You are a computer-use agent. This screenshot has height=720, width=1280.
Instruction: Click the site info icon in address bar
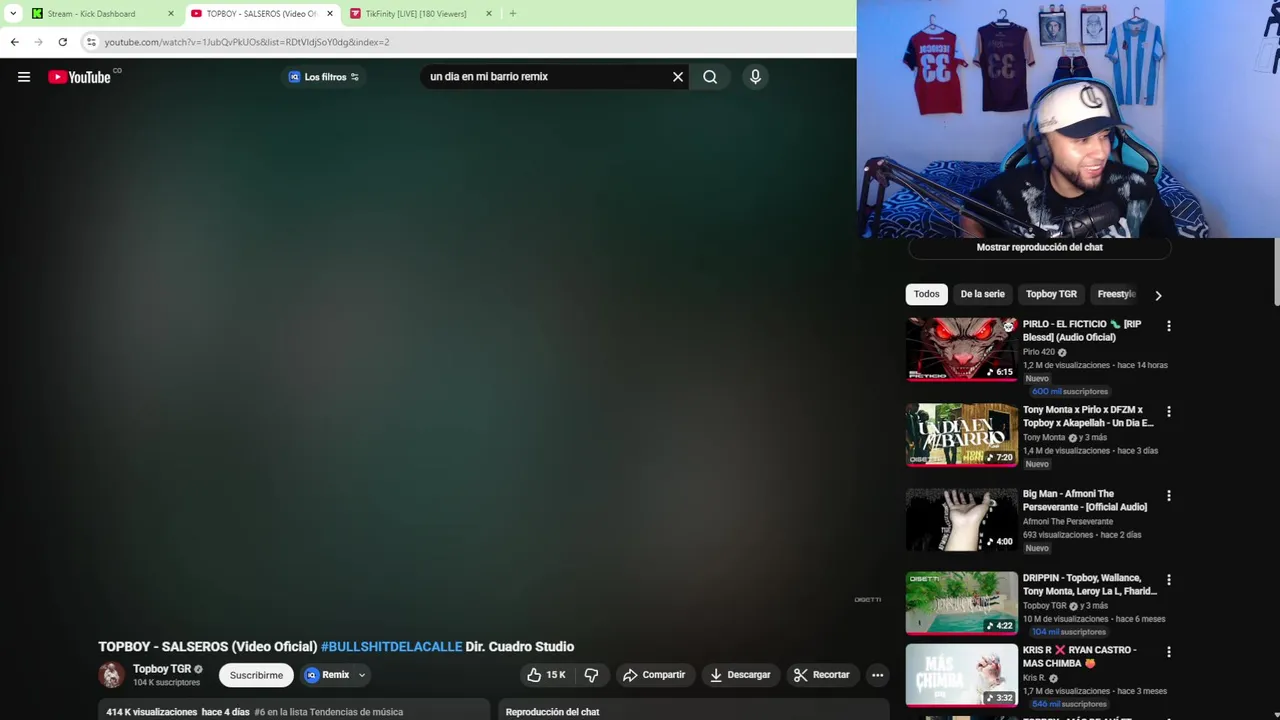tap(91, 42)
